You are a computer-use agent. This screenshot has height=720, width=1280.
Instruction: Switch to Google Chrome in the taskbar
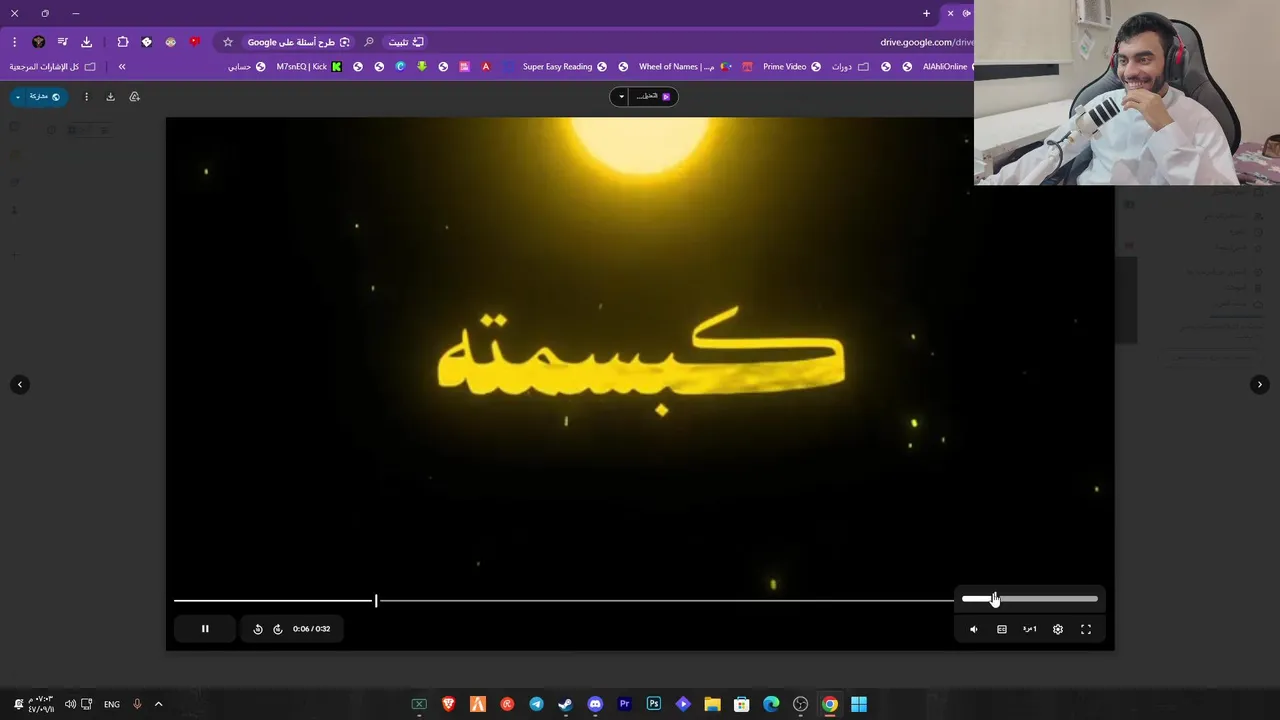click(x=830, y=704)
